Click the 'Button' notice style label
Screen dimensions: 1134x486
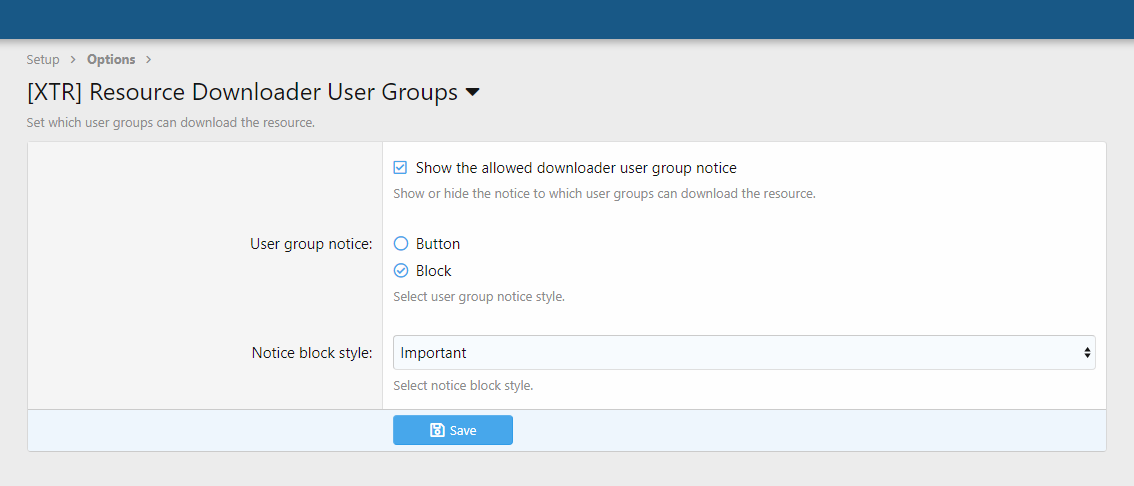click(x=438, y=243)
